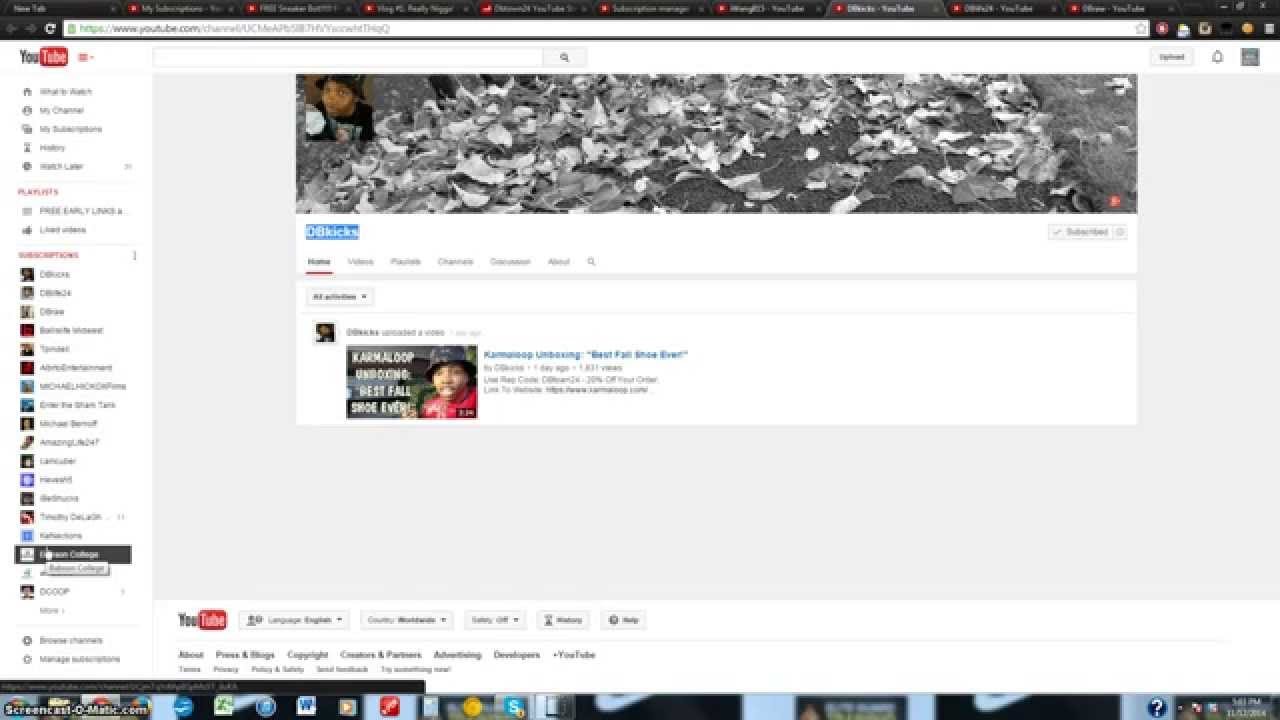
Task: Open the guide menu icon beside YouTube logo
Action: tap(85, 58)
